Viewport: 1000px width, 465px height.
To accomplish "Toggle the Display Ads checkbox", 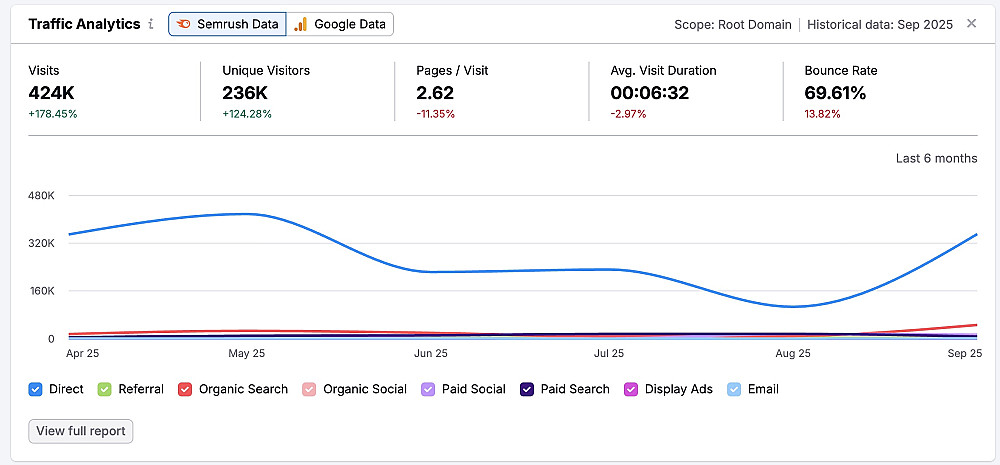I will [631, 389].
